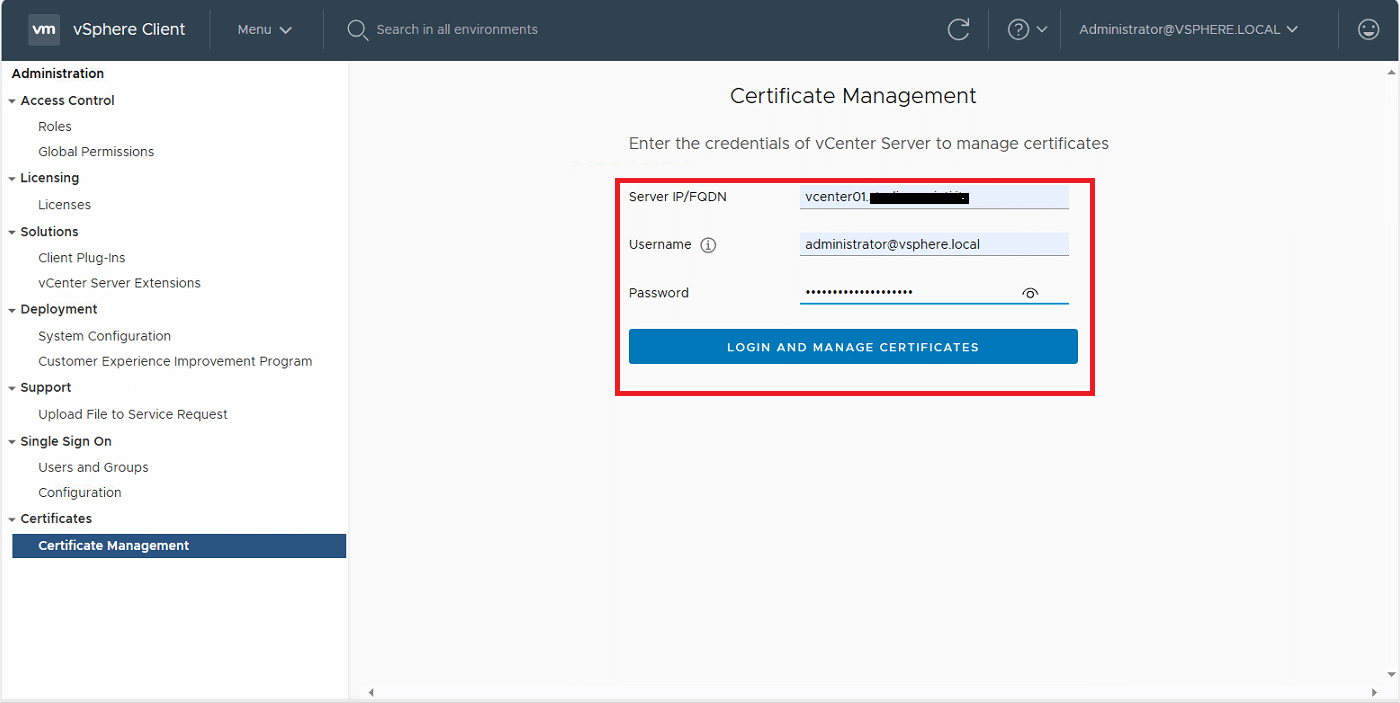The image size is (1400, 703).
Task: Select Certificate Management in sidebar
Action: tap(179, 545)
